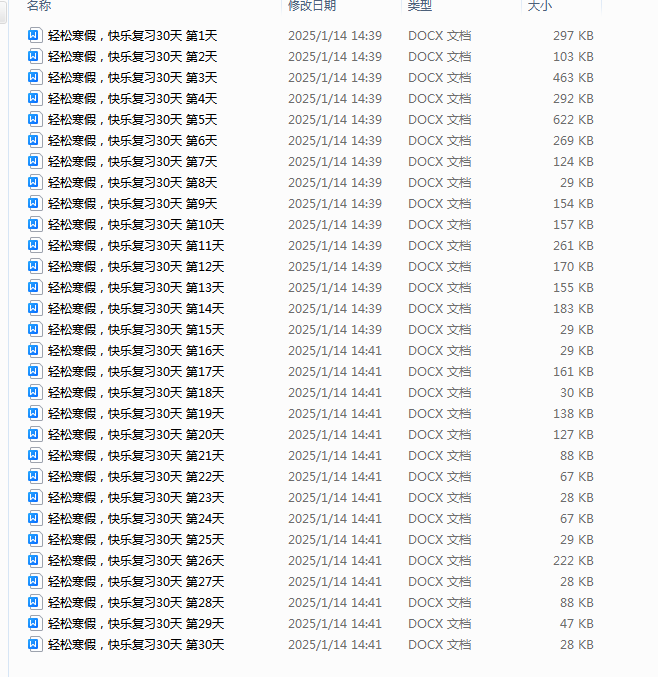Click the document icon for 第12天 file
Screen dimensions: 658x677
coord(35,266)
